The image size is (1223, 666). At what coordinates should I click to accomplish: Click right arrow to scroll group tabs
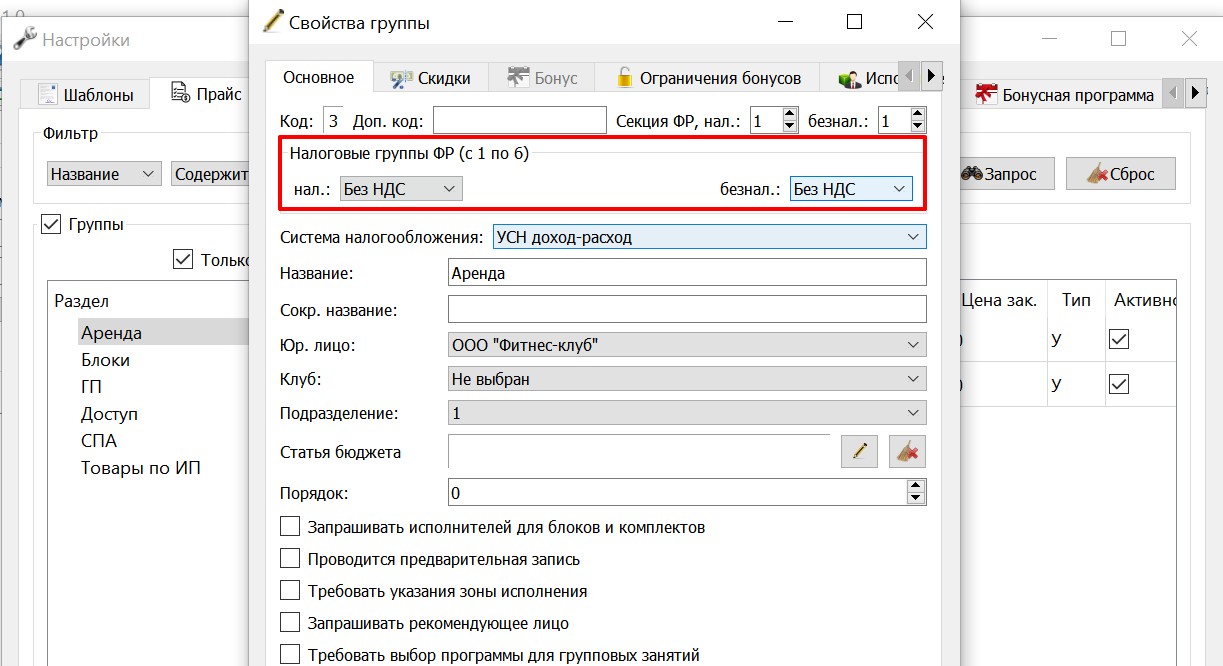[x=932, y=75]
